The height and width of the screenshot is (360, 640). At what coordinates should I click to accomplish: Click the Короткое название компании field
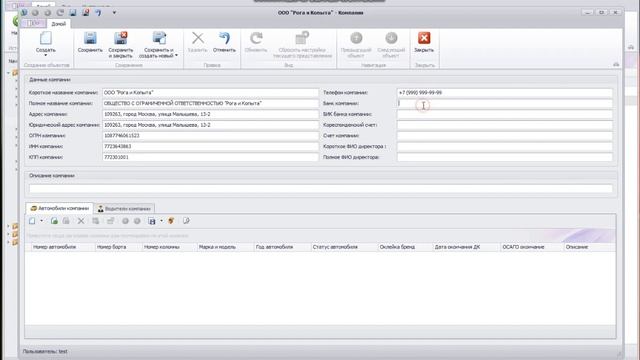(x=210, y=93)
